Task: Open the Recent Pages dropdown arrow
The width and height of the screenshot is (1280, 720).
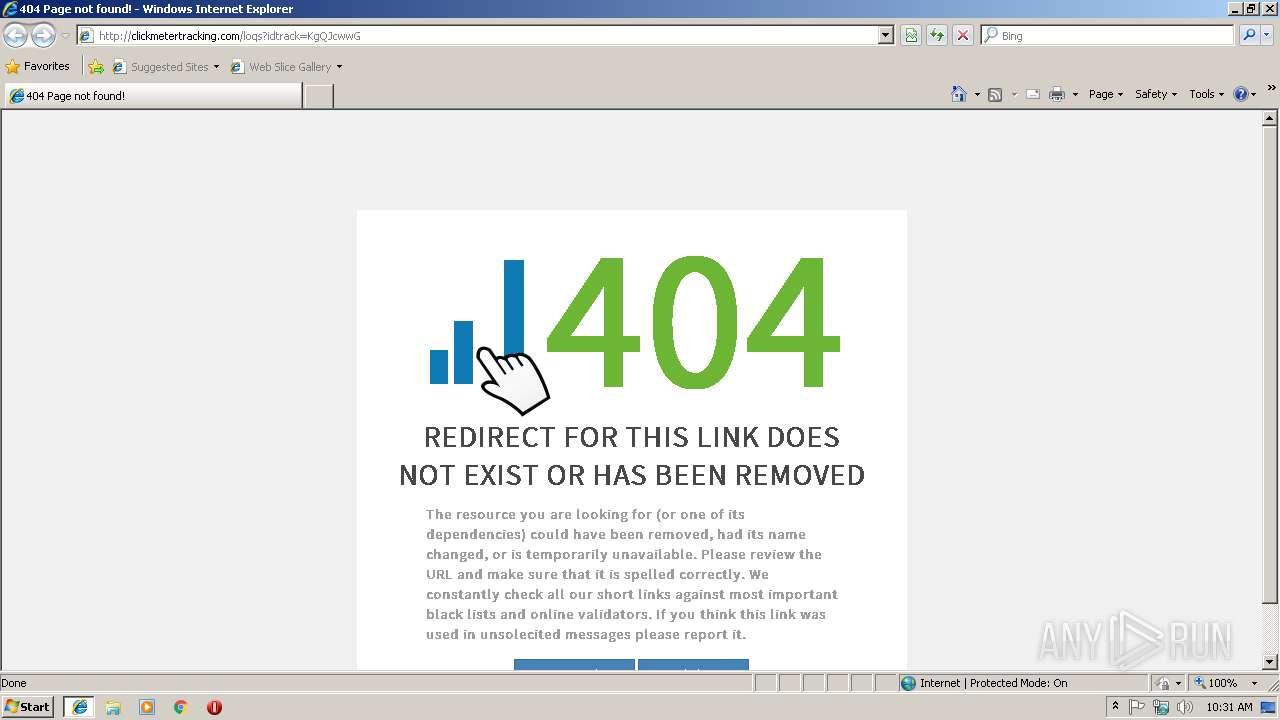Action: [x=65, y=36]
